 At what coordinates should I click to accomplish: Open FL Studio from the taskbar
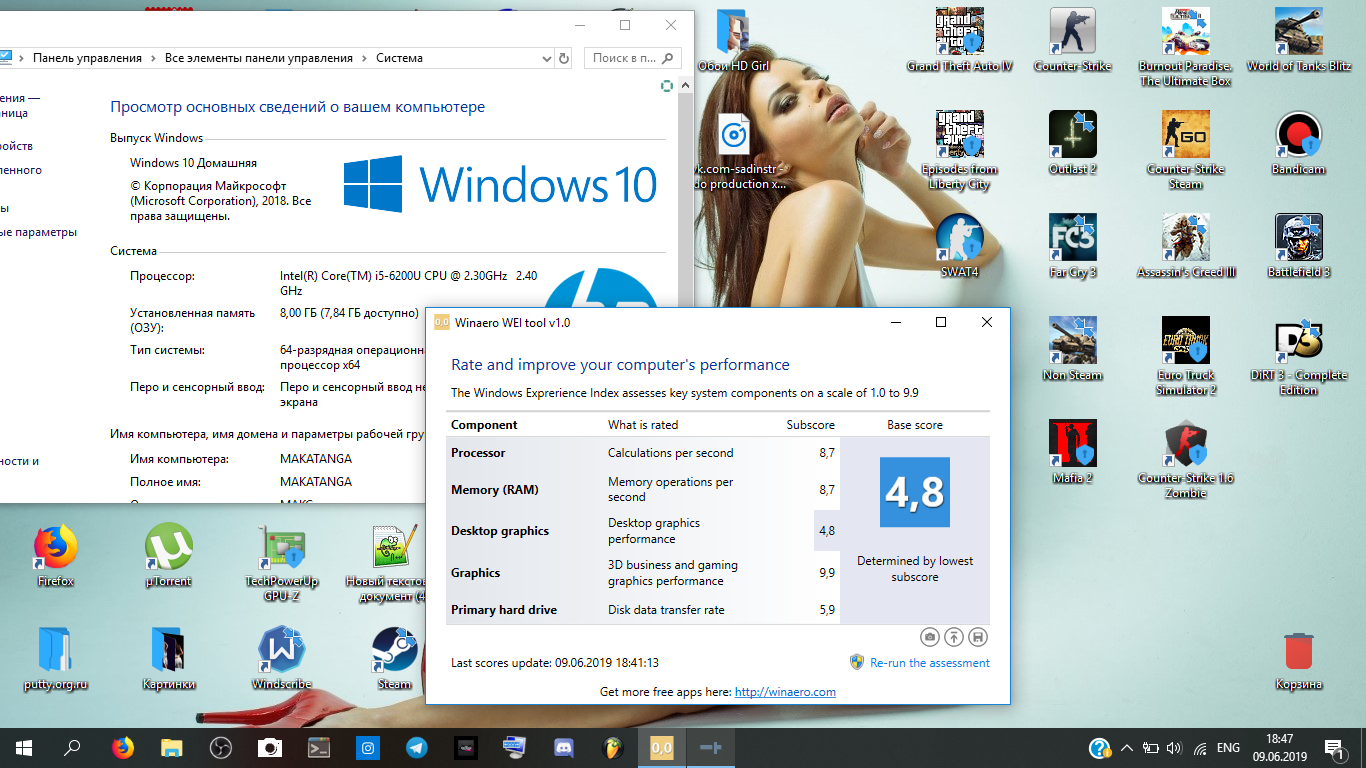[613, 747]
